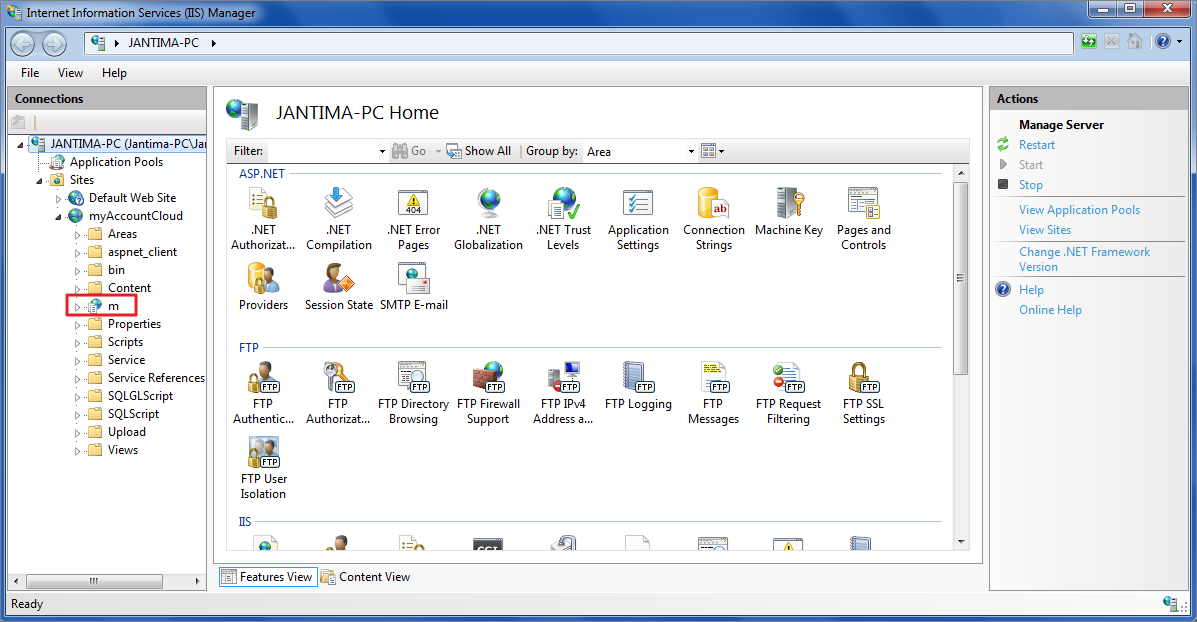Screen dimensions: 1197x622
Task: Select Application Pools in Connections tree
Action: click(116, 162)
